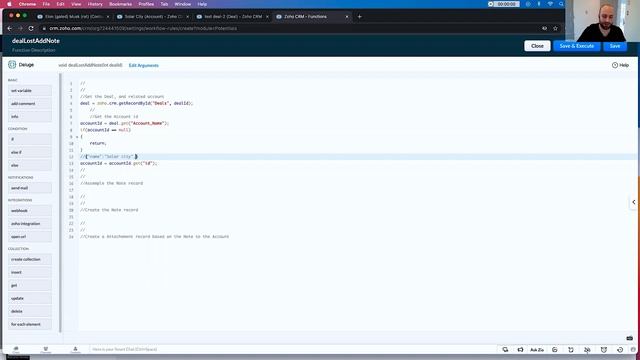Click the browser address bar URL

(x=143, y=29)
